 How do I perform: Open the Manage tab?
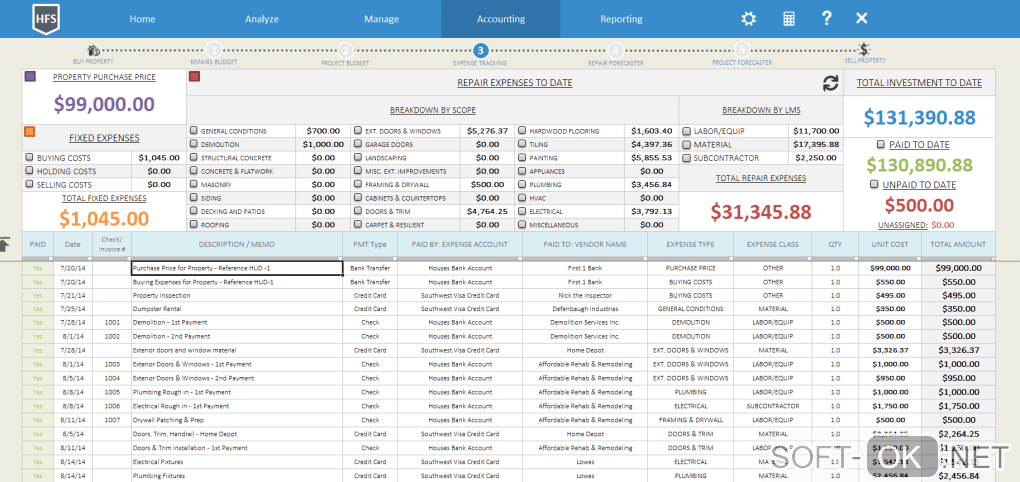[381, 19]
